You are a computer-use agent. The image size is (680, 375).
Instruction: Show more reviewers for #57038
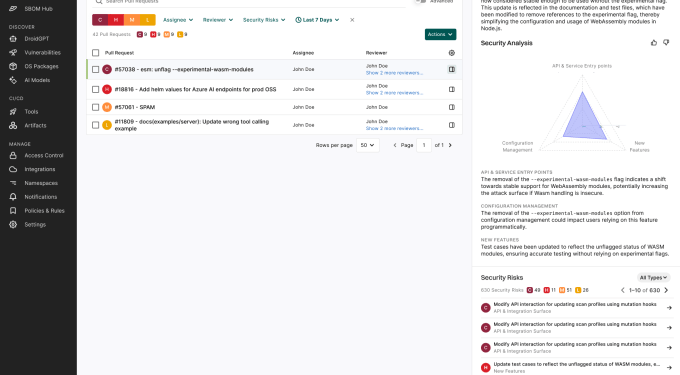pyautogui.click(x=394, y=73)
